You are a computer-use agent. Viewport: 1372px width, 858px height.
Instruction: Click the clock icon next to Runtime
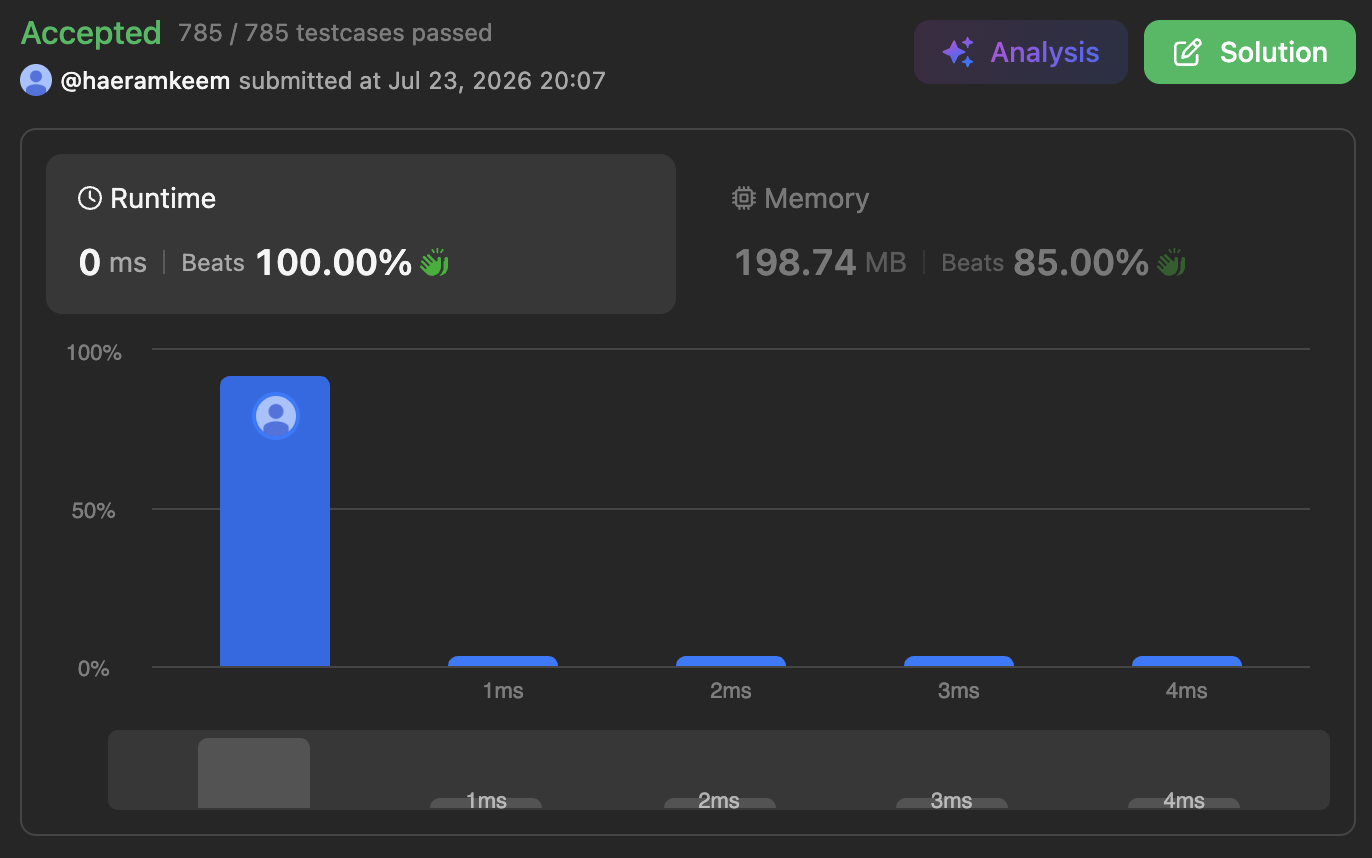point(90,198)
